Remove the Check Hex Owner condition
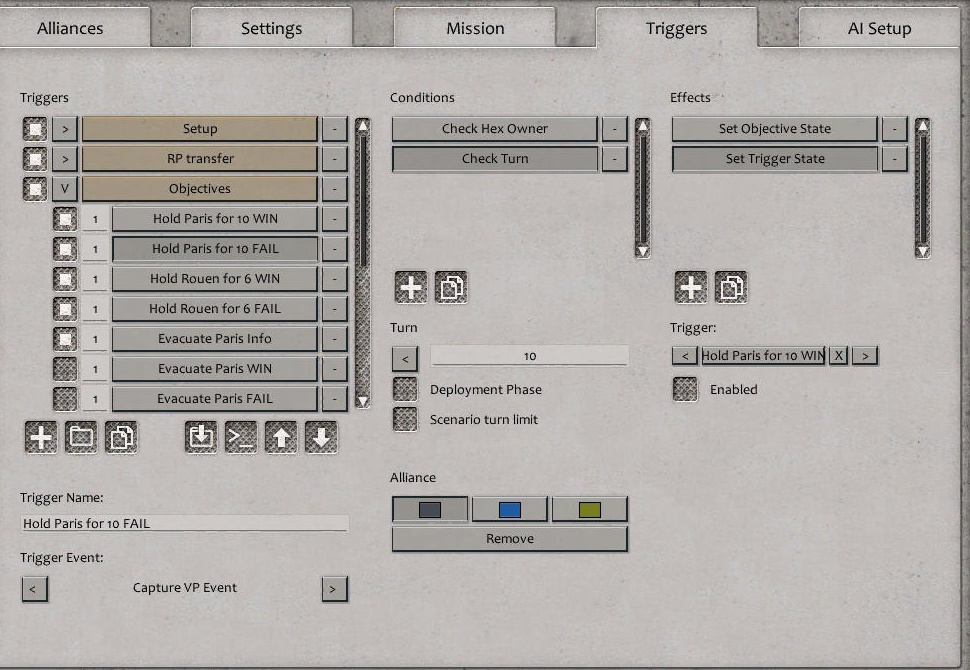This screenshot has height=670, width=970. [x=614, y=129]
